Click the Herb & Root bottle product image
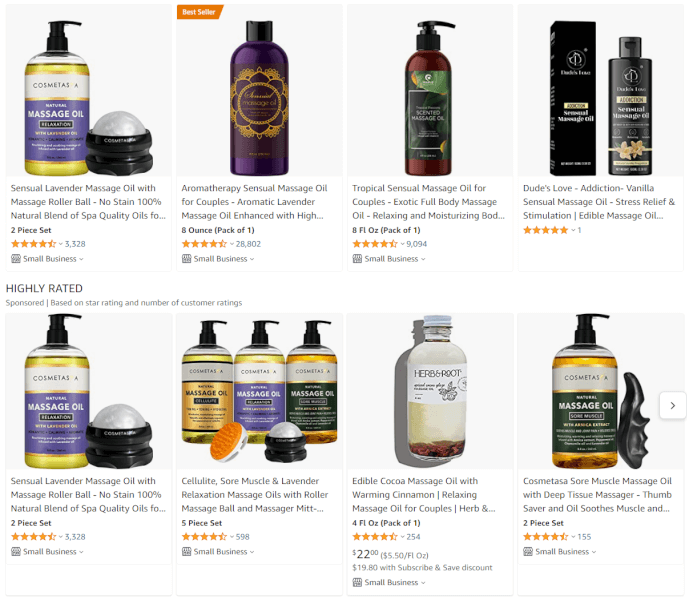689x600 pixels. coord(431,391)
